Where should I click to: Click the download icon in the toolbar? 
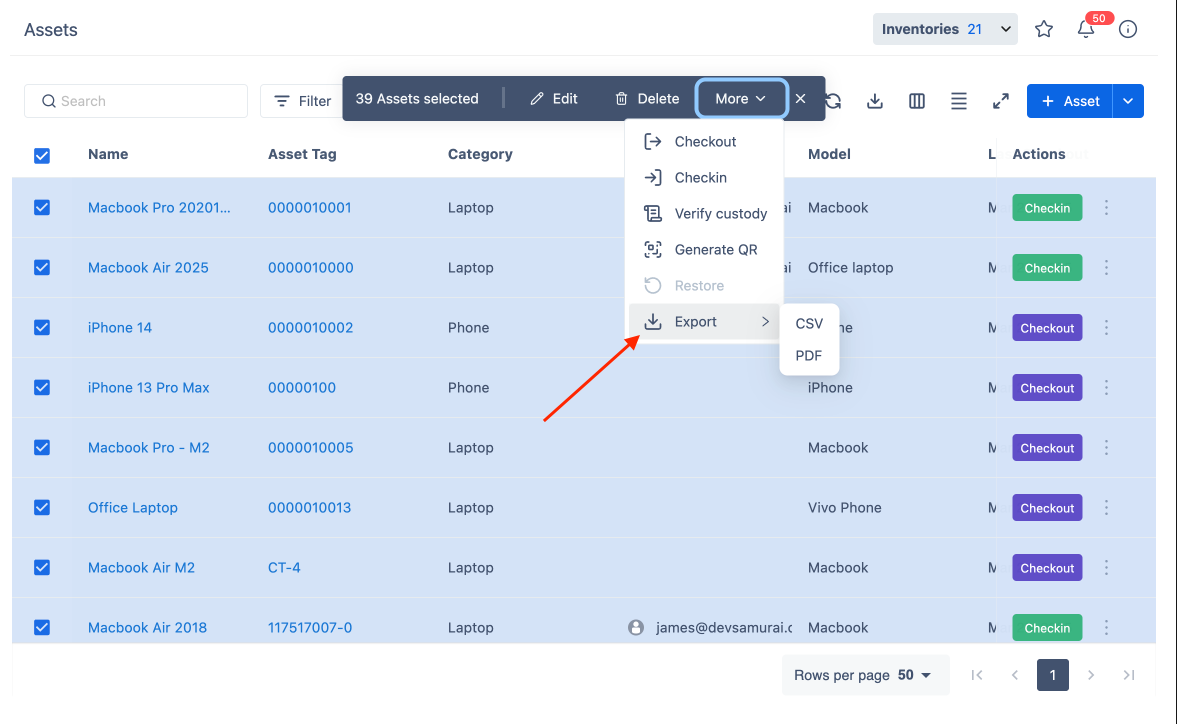point(875,101)
